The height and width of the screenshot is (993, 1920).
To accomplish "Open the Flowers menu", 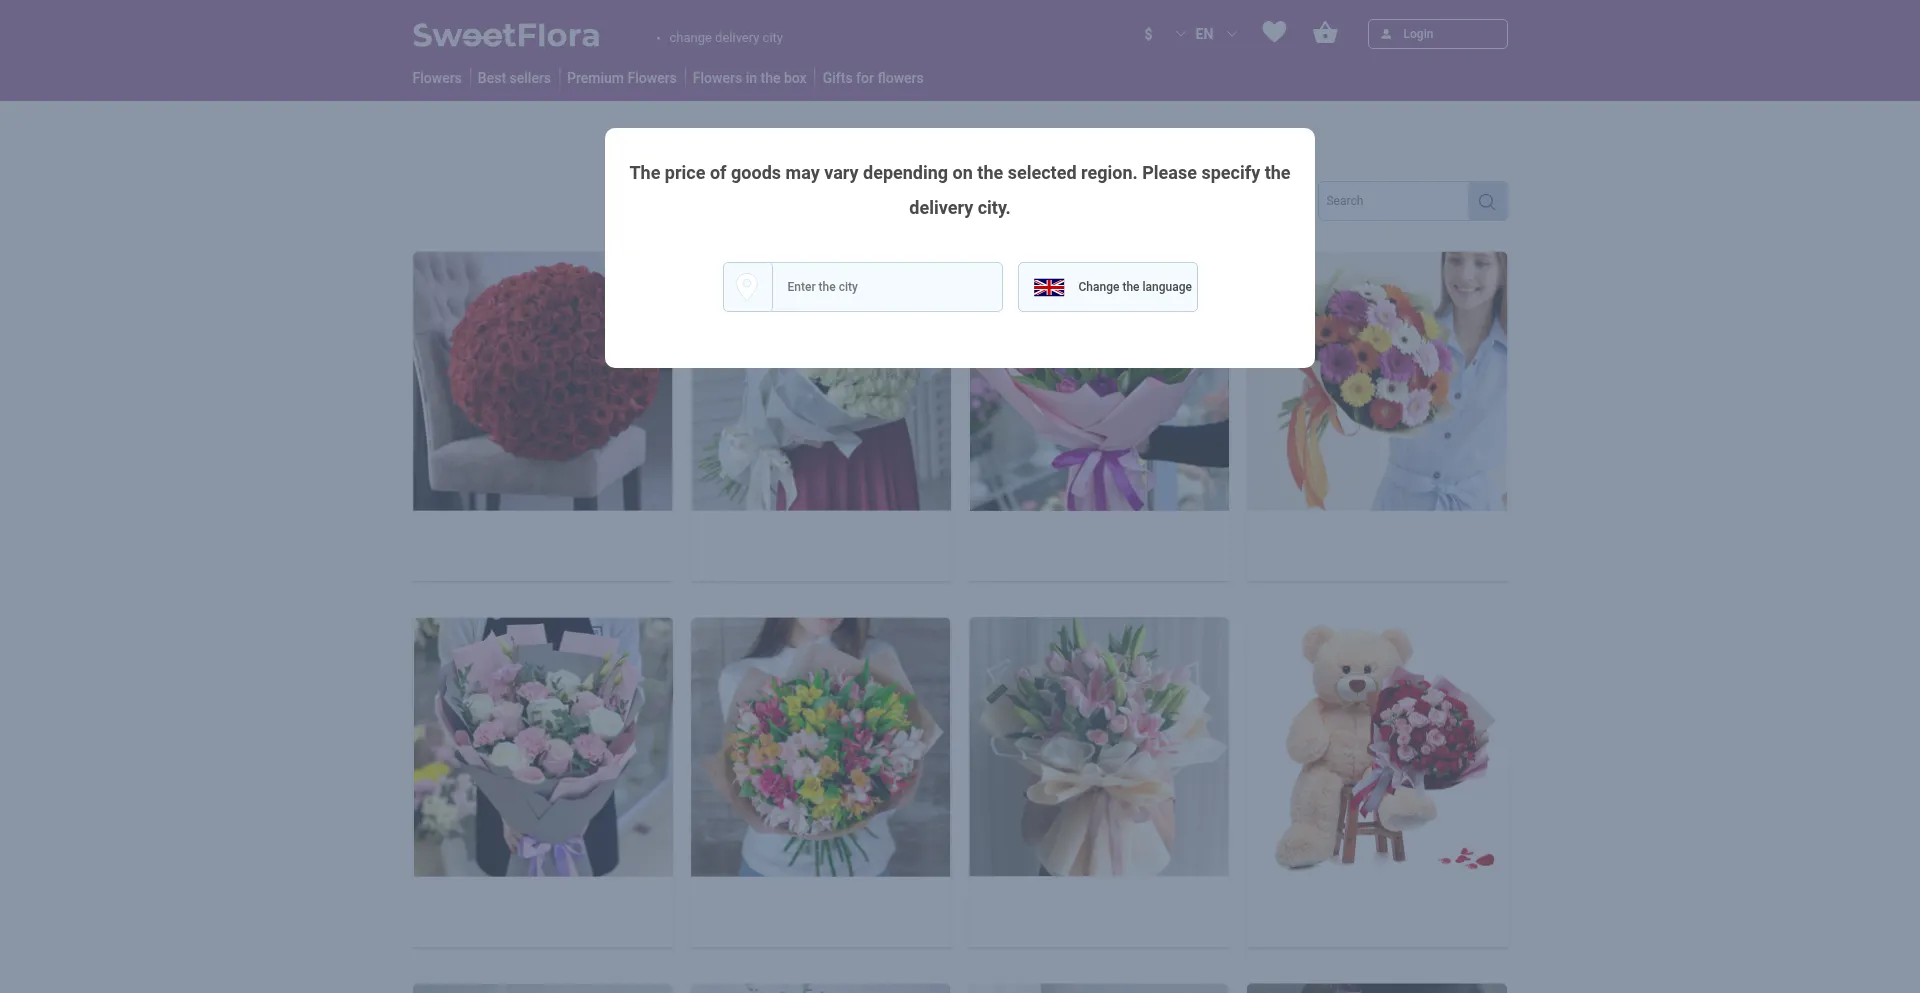I will (437, 78).
